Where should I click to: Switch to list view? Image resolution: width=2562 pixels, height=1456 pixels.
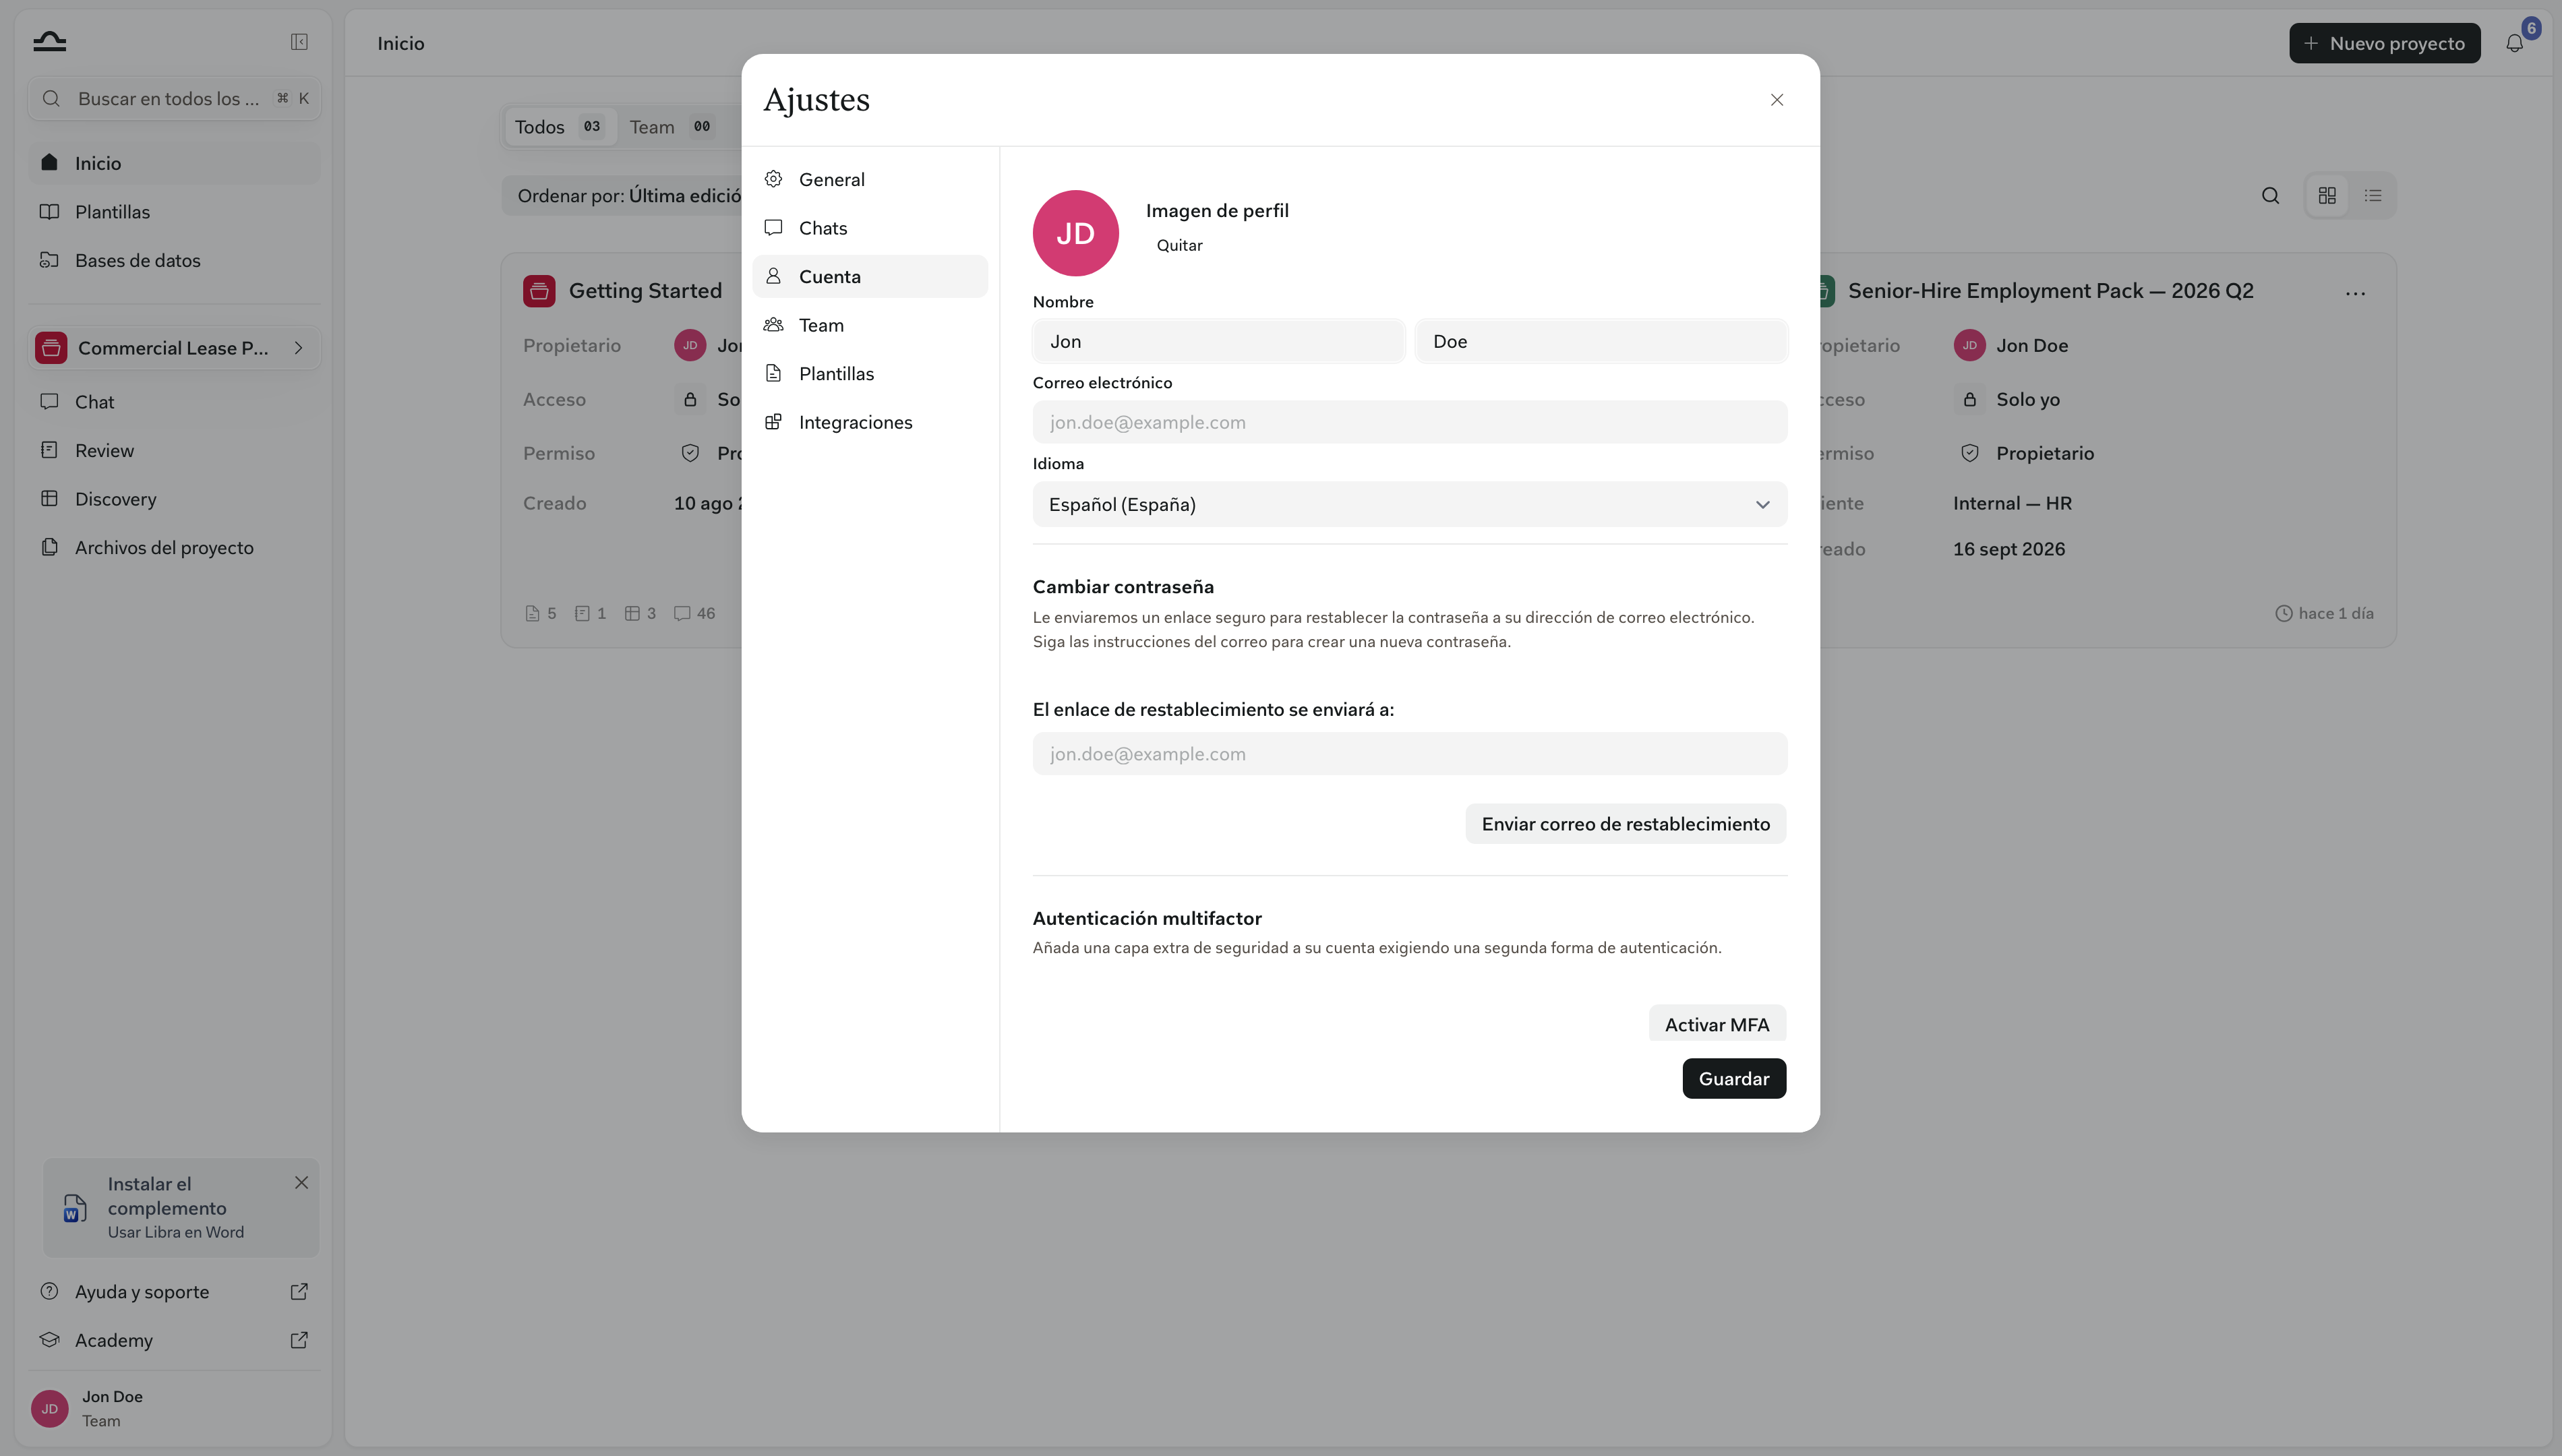2373,196
